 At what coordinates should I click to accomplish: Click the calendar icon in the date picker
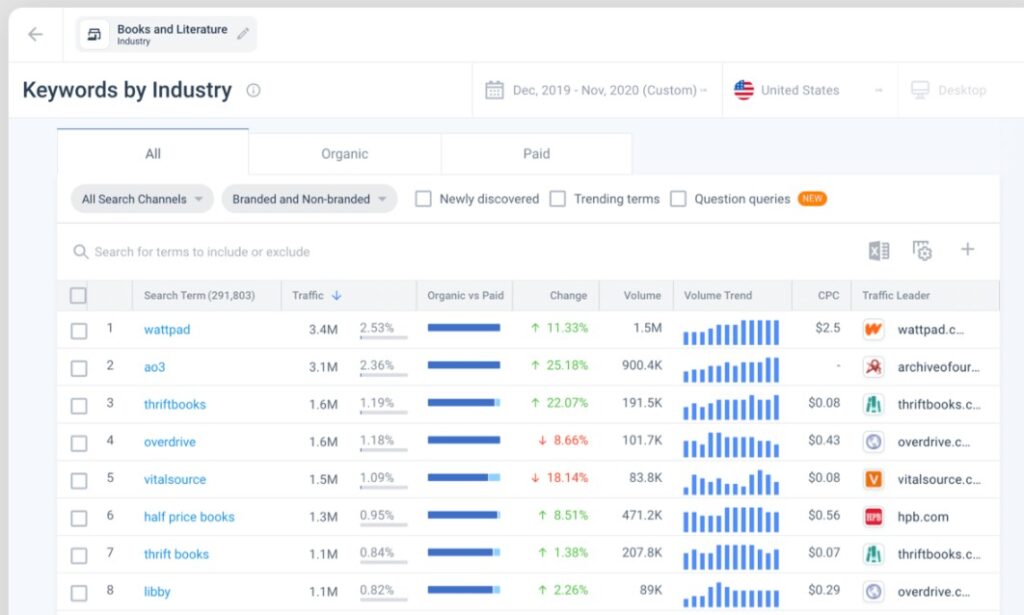pyautogui.click(x=494, y=89)
